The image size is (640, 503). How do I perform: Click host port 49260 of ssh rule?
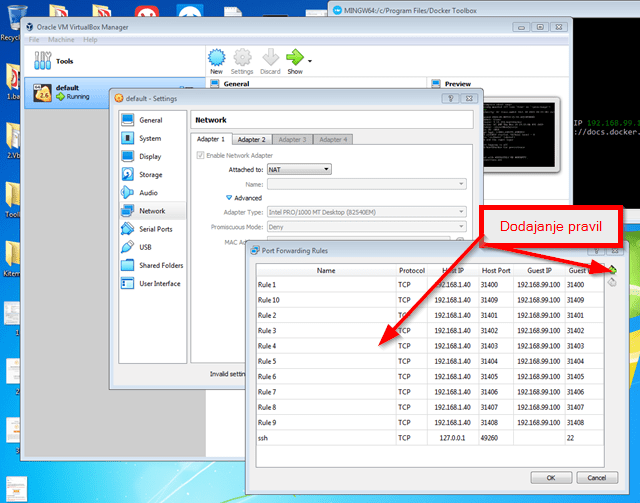click(x=496, y=438)
